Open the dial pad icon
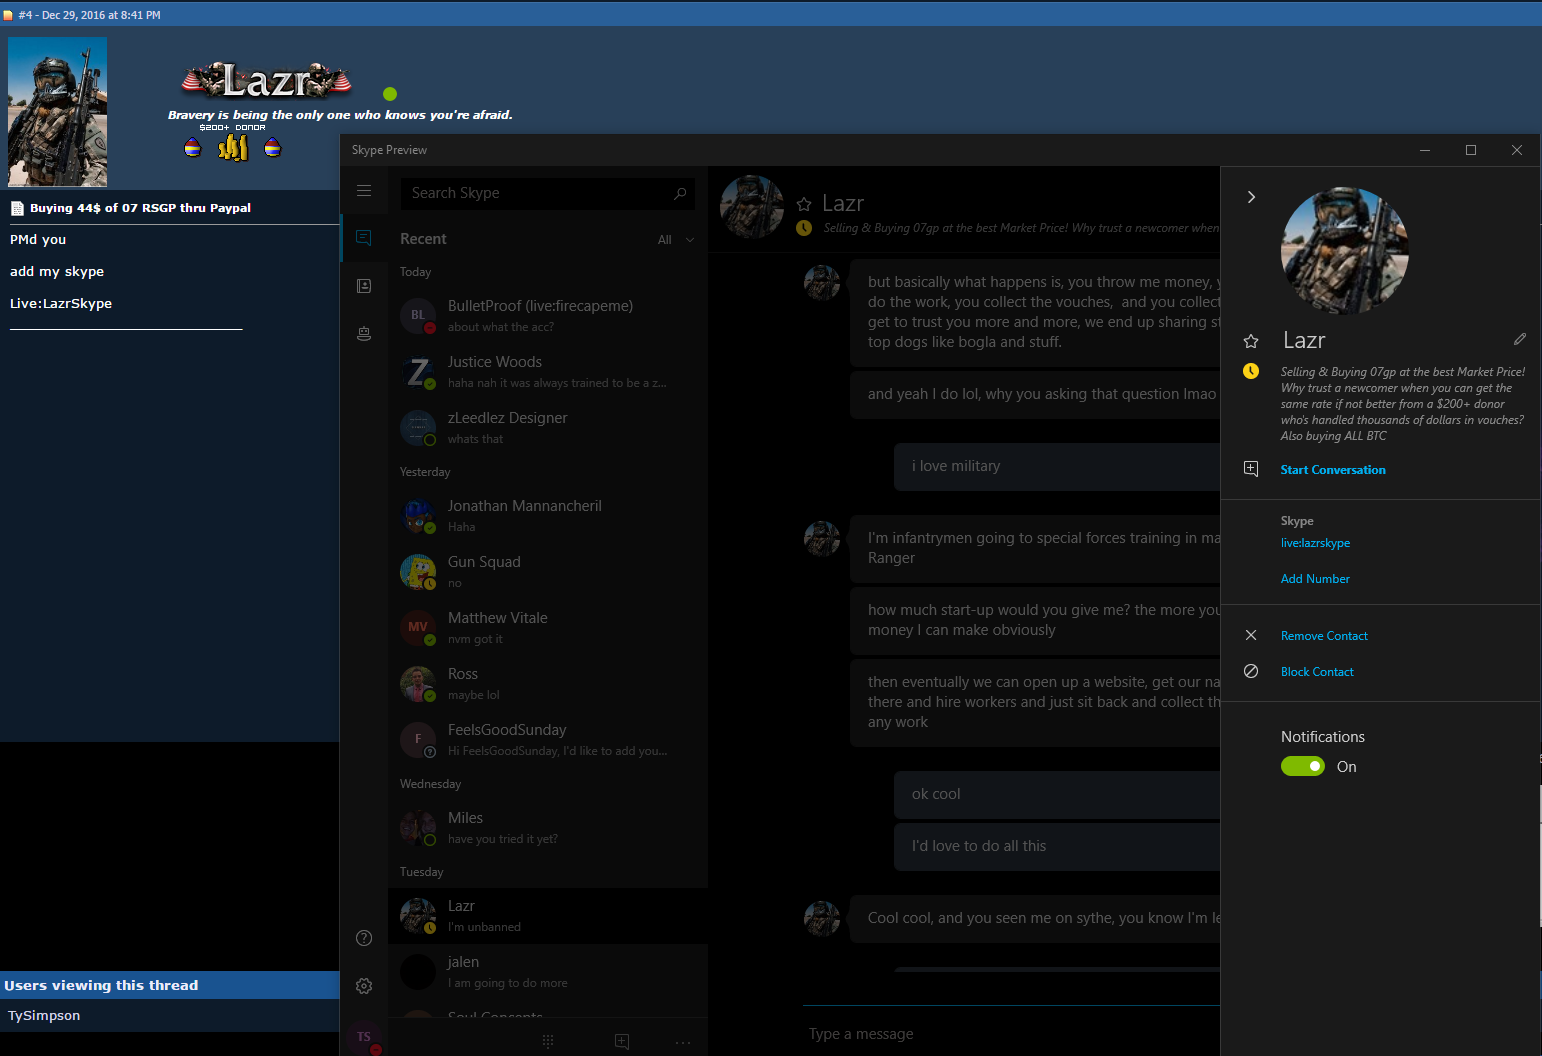Viewport: 1542px width, 1056px height. click(548, 1042)
